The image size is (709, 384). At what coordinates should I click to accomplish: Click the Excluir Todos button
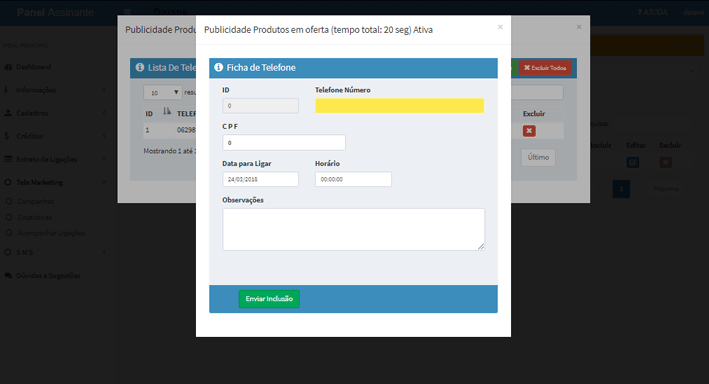point(545,68)
